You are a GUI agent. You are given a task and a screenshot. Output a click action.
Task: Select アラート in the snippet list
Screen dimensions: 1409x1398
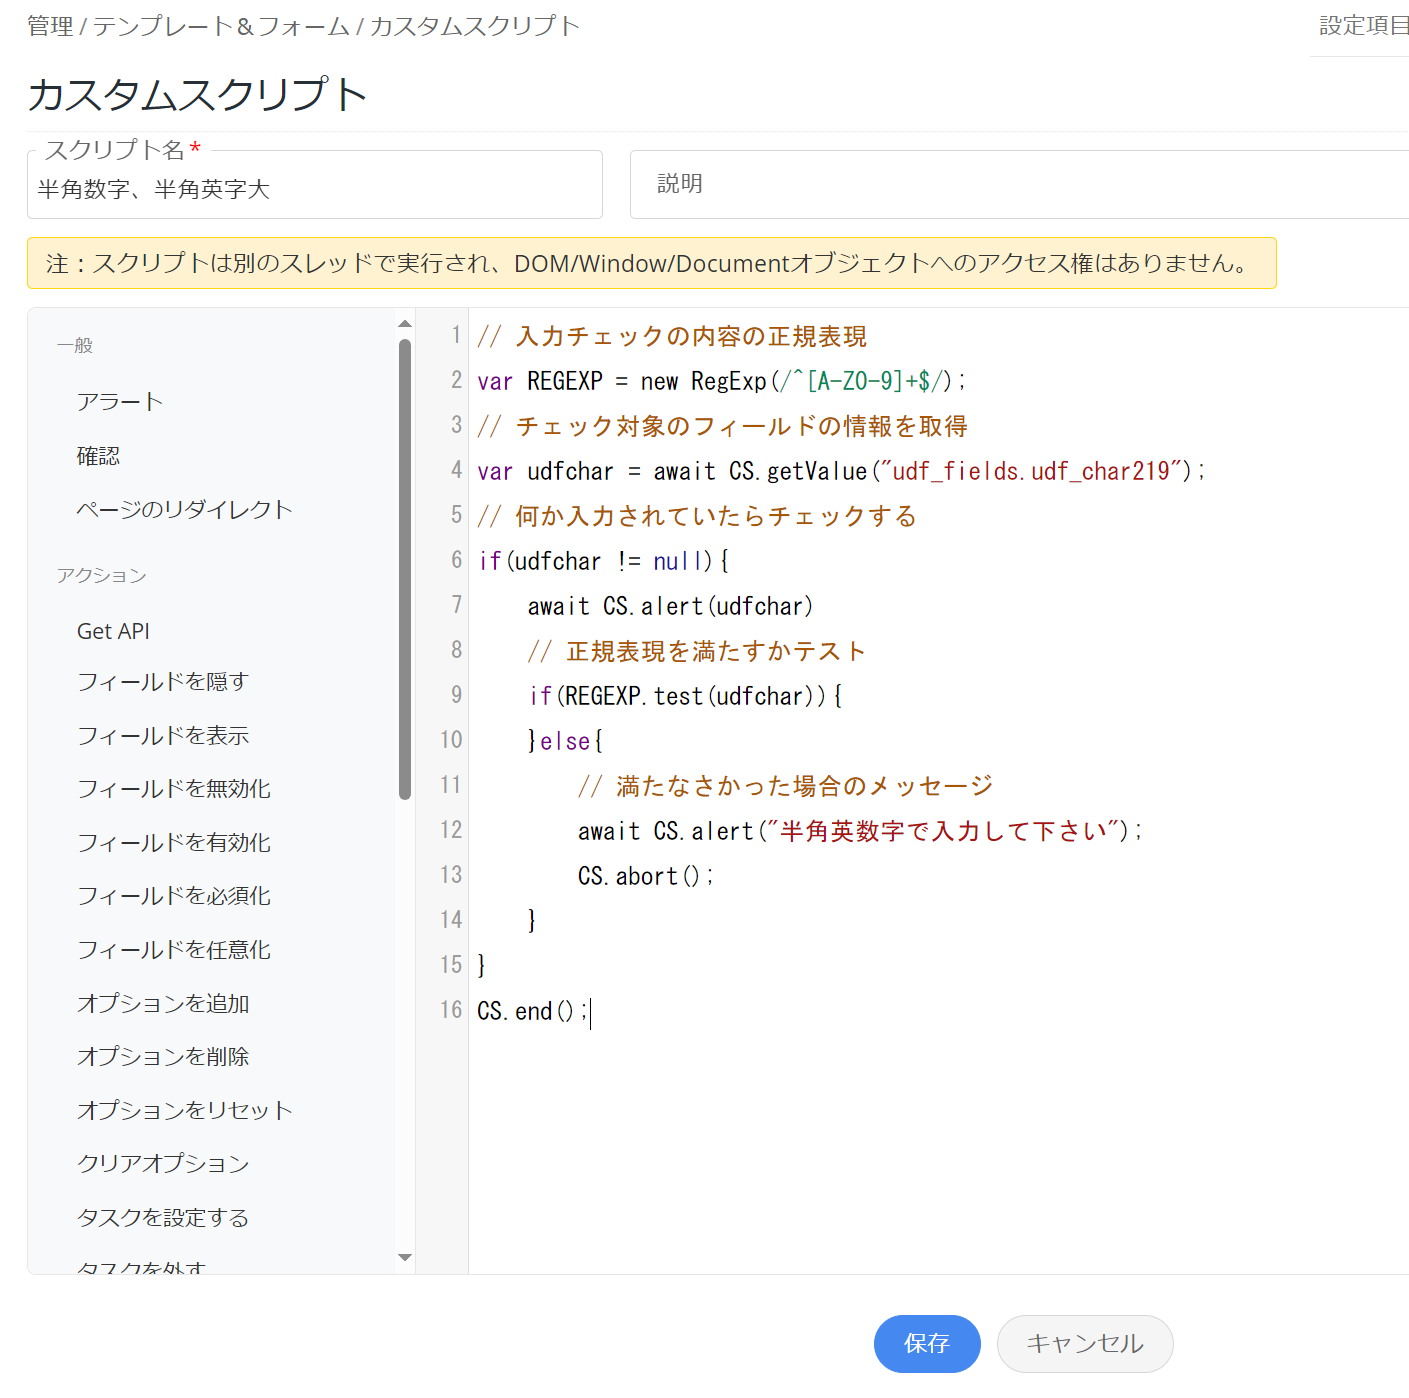(x=120, y=402)
